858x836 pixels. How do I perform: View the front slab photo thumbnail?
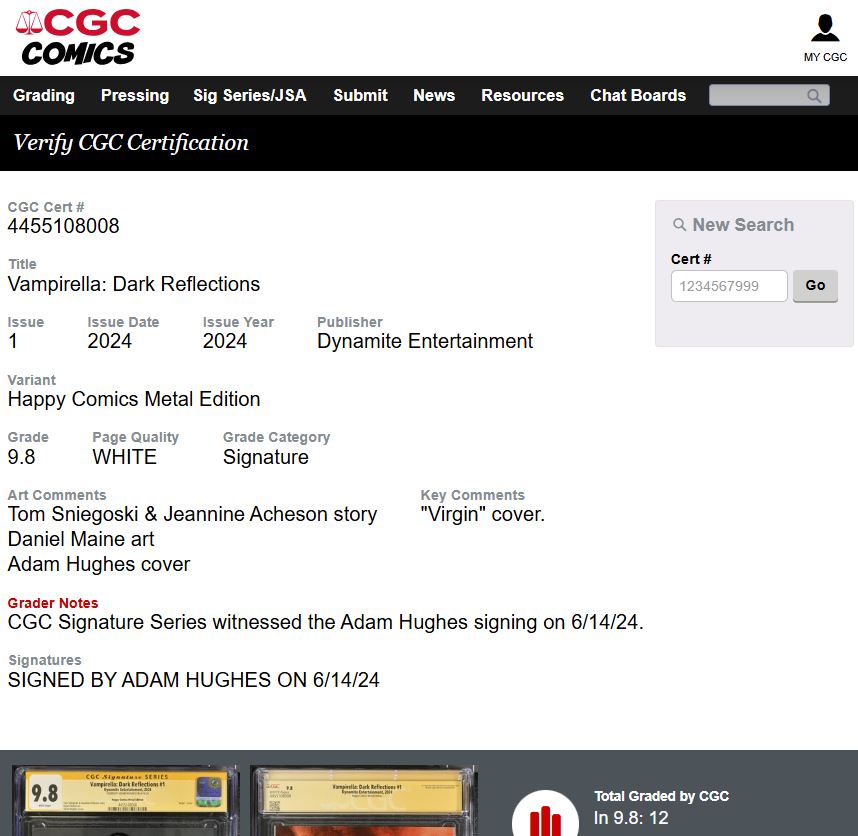pos(125,802)
